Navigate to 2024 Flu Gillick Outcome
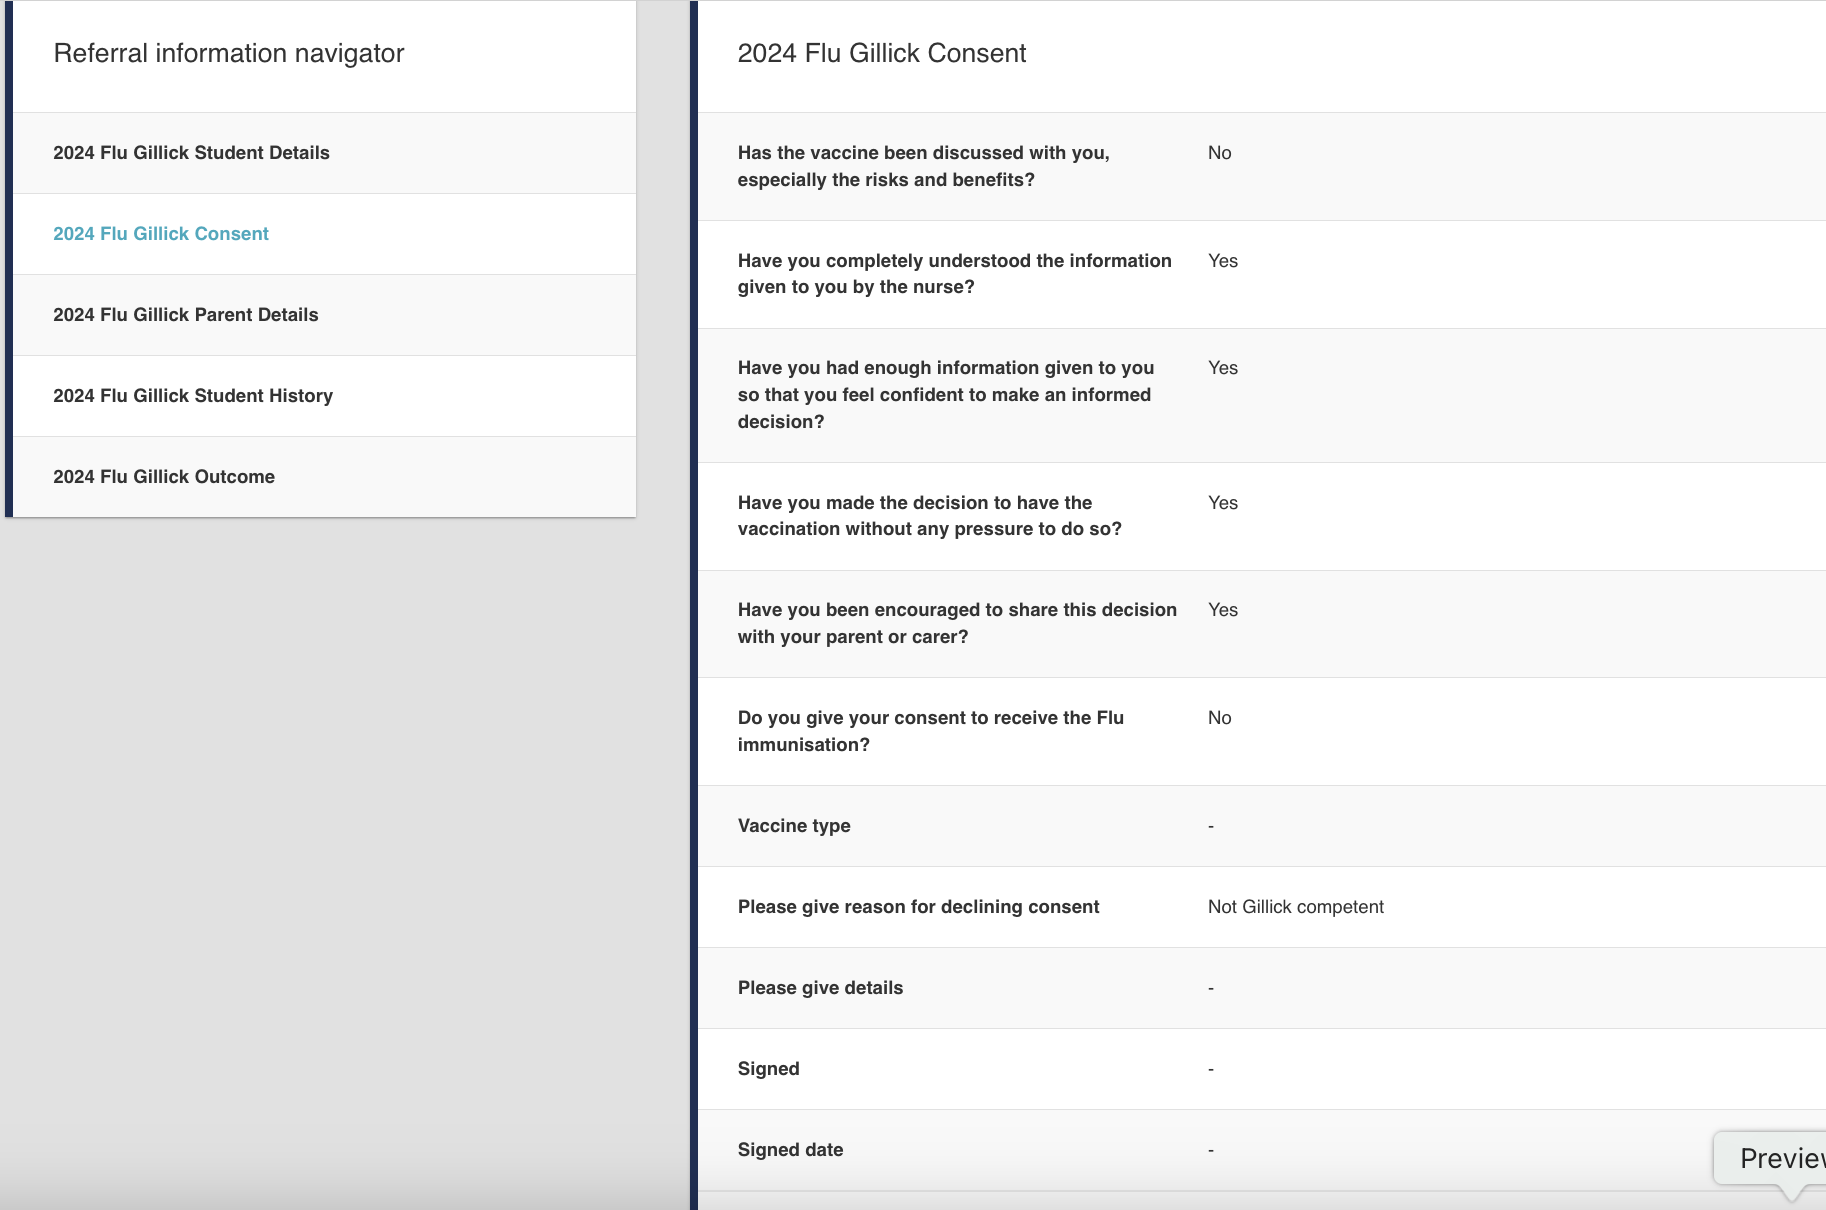Screen dimensions: 1826x1210 pos(164,477)
